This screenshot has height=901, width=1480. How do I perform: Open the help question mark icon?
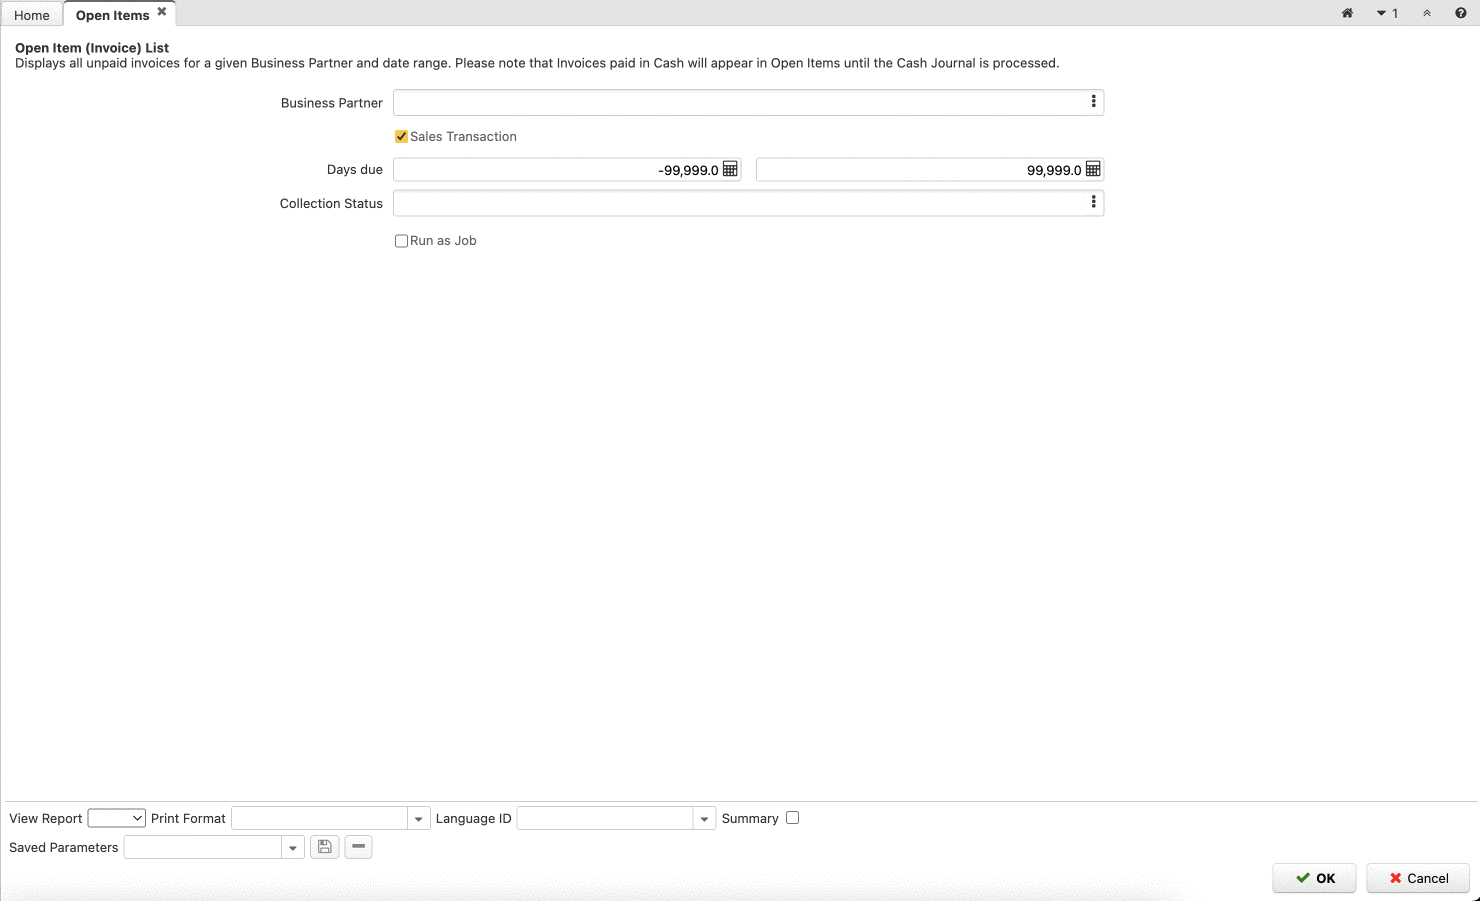pos(1460,13)
